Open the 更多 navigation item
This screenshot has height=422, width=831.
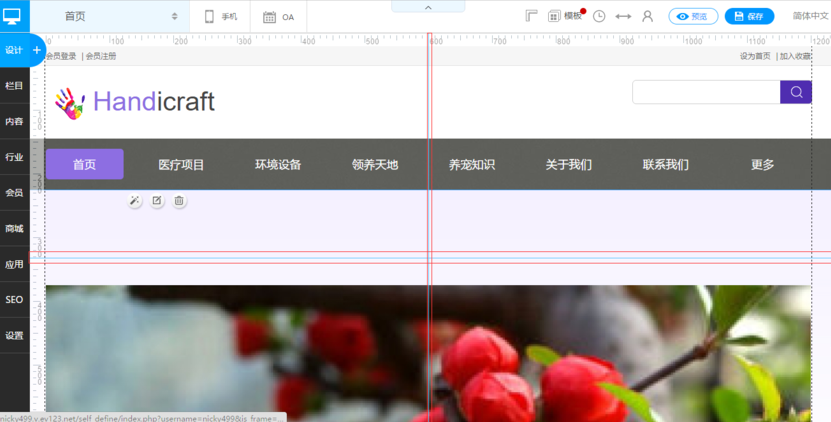763,165
